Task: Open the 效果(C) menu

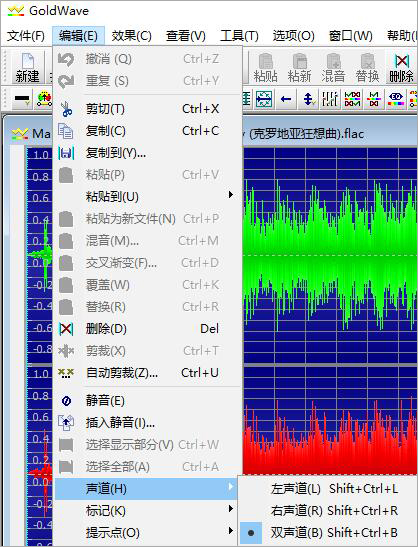Action: click(132, 36)
